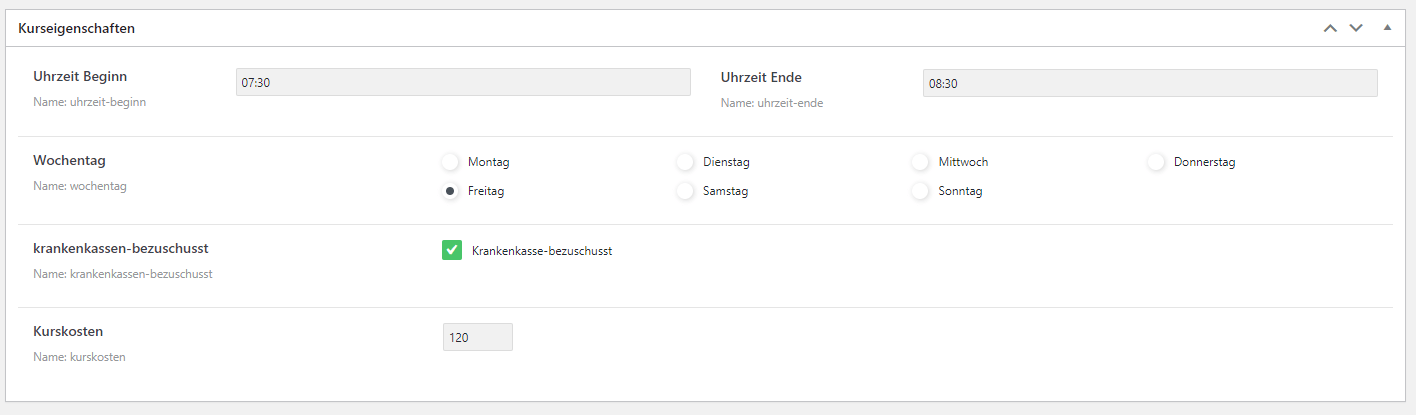Pick Donnerstag as the Wochentag

[1156, 162]
